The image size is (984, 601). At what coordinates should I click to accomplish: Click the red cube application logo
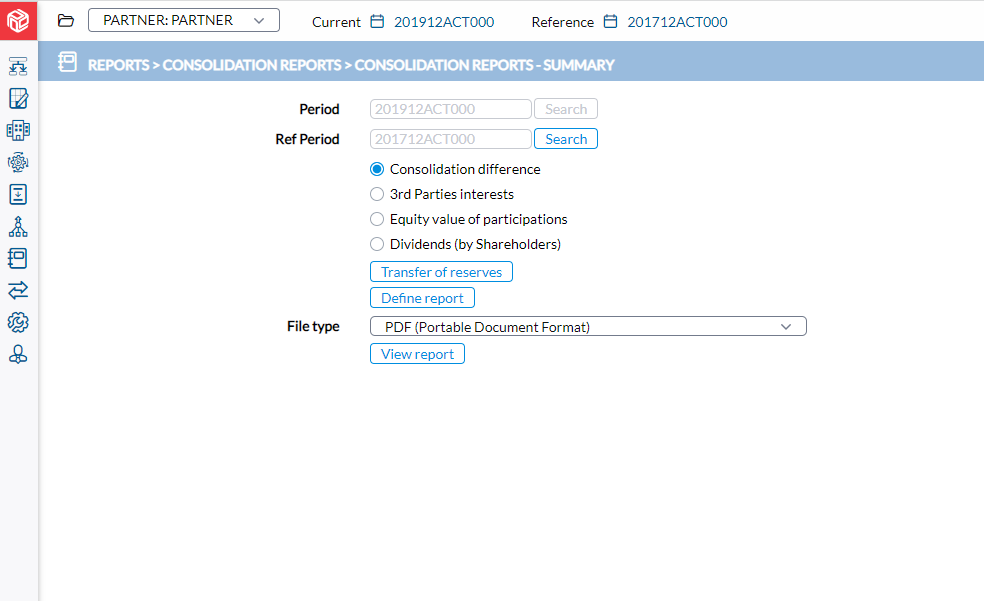tap(18, 20)
